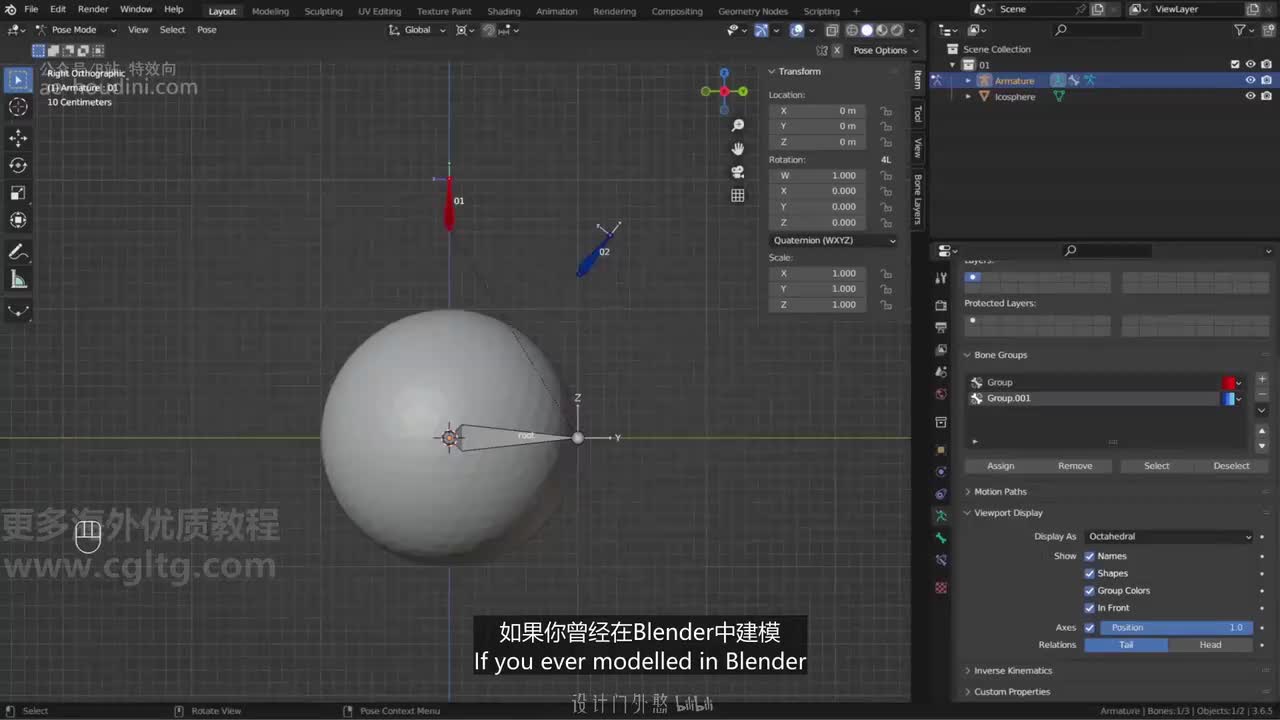Click the Blender logo menu icon
1280x720 pixels.
[11, 9]
